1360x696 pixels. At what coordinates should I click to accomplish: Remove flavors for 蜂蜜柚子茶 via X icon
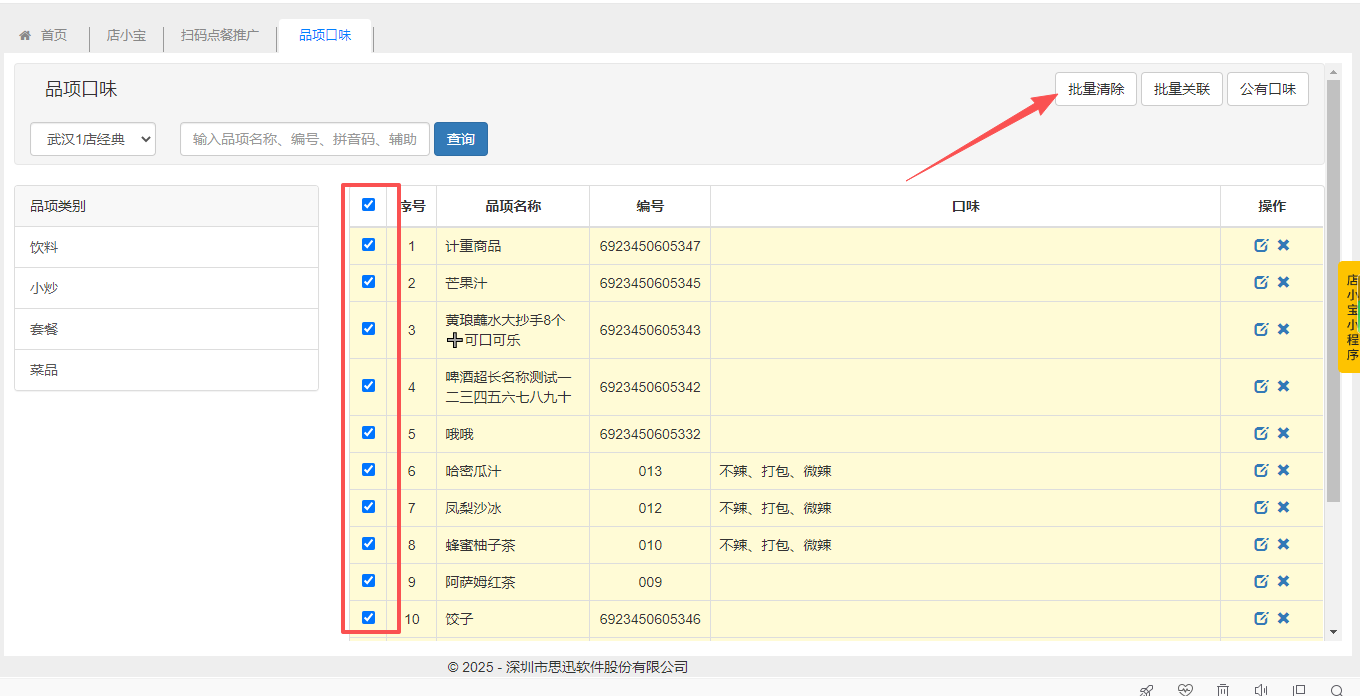(1283, 544)
